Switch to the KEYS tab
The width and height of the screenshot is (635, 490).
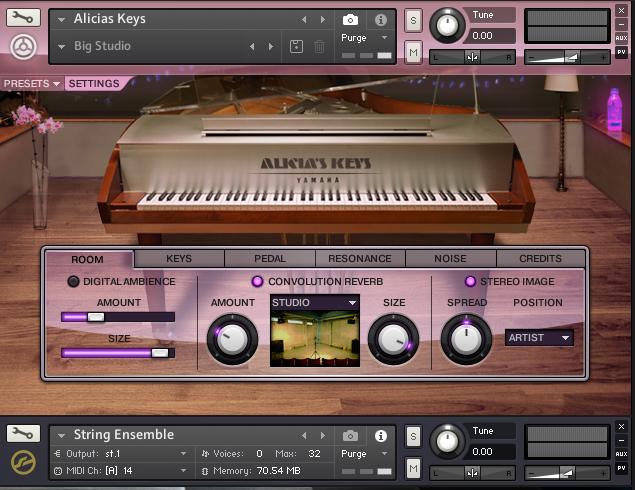click(179, 258)
